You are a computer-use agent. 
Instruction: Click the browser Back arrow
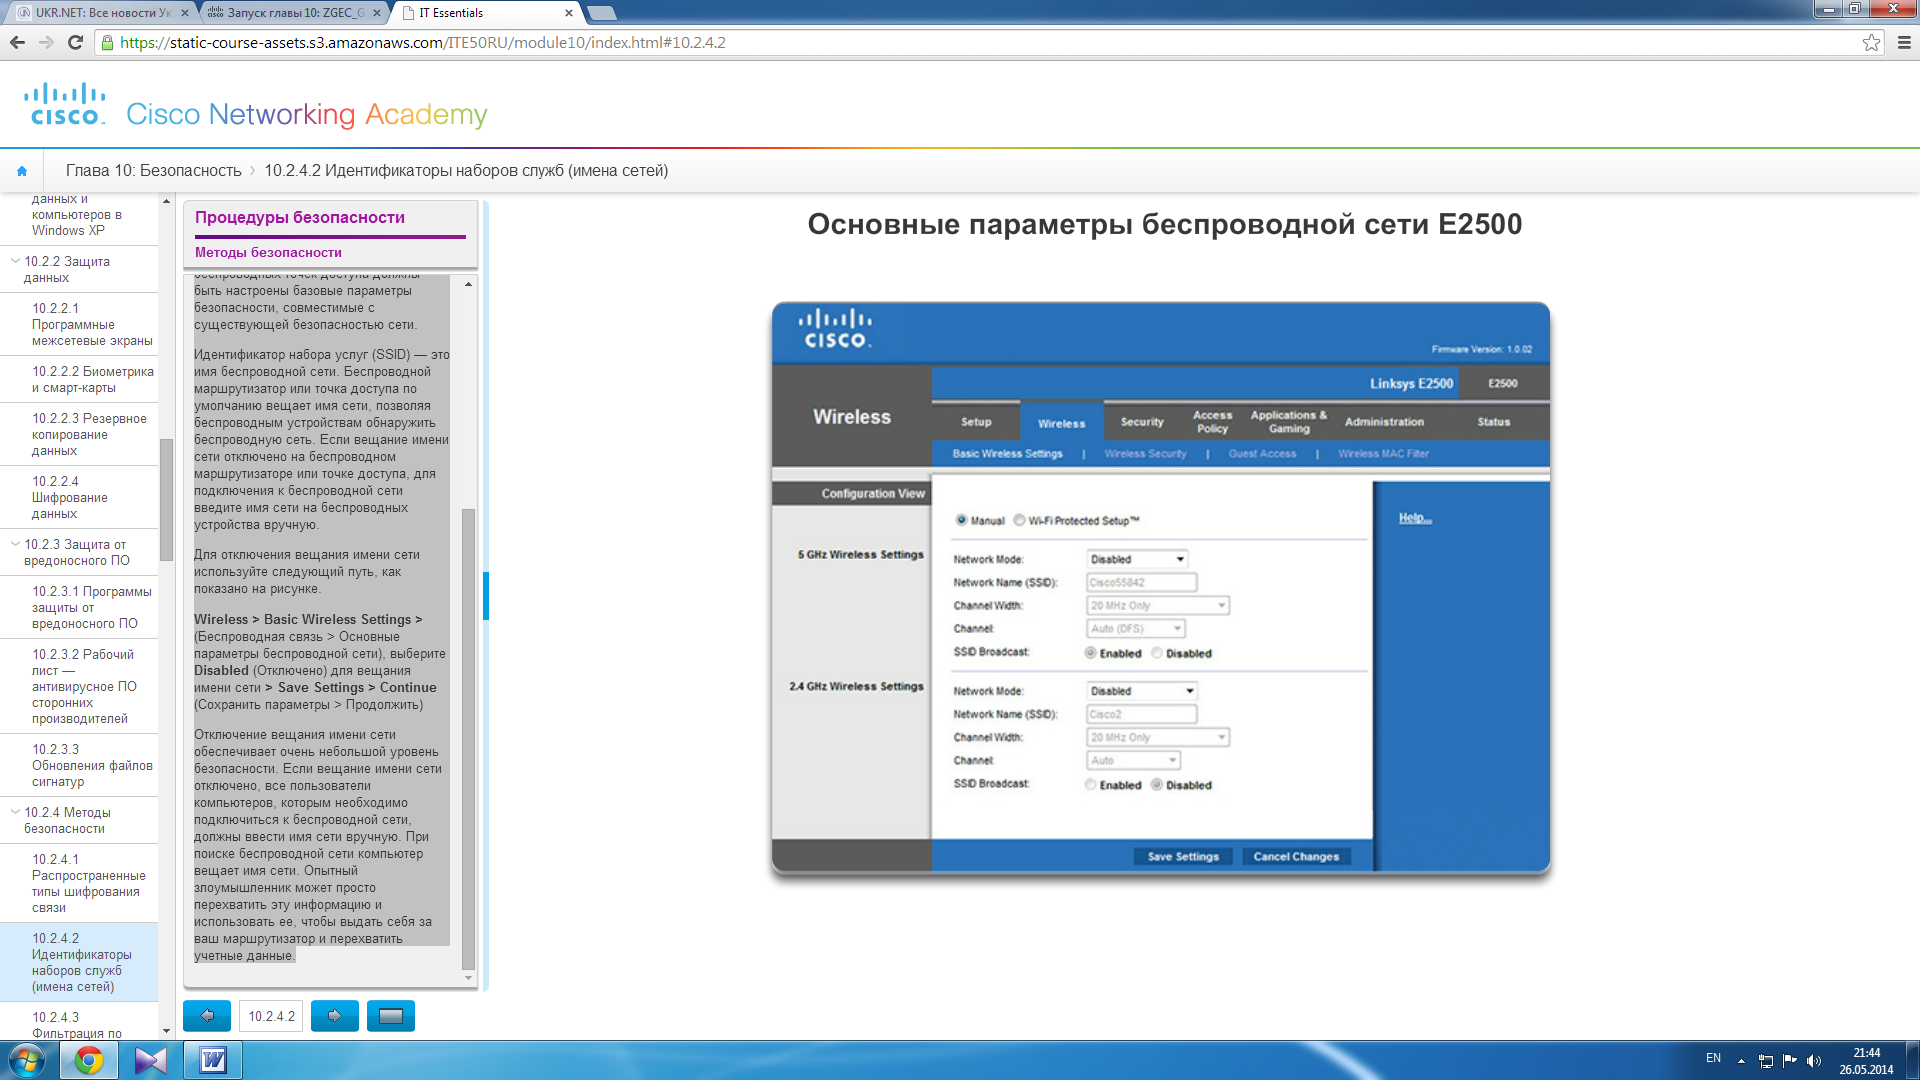(x=17, y=42)
